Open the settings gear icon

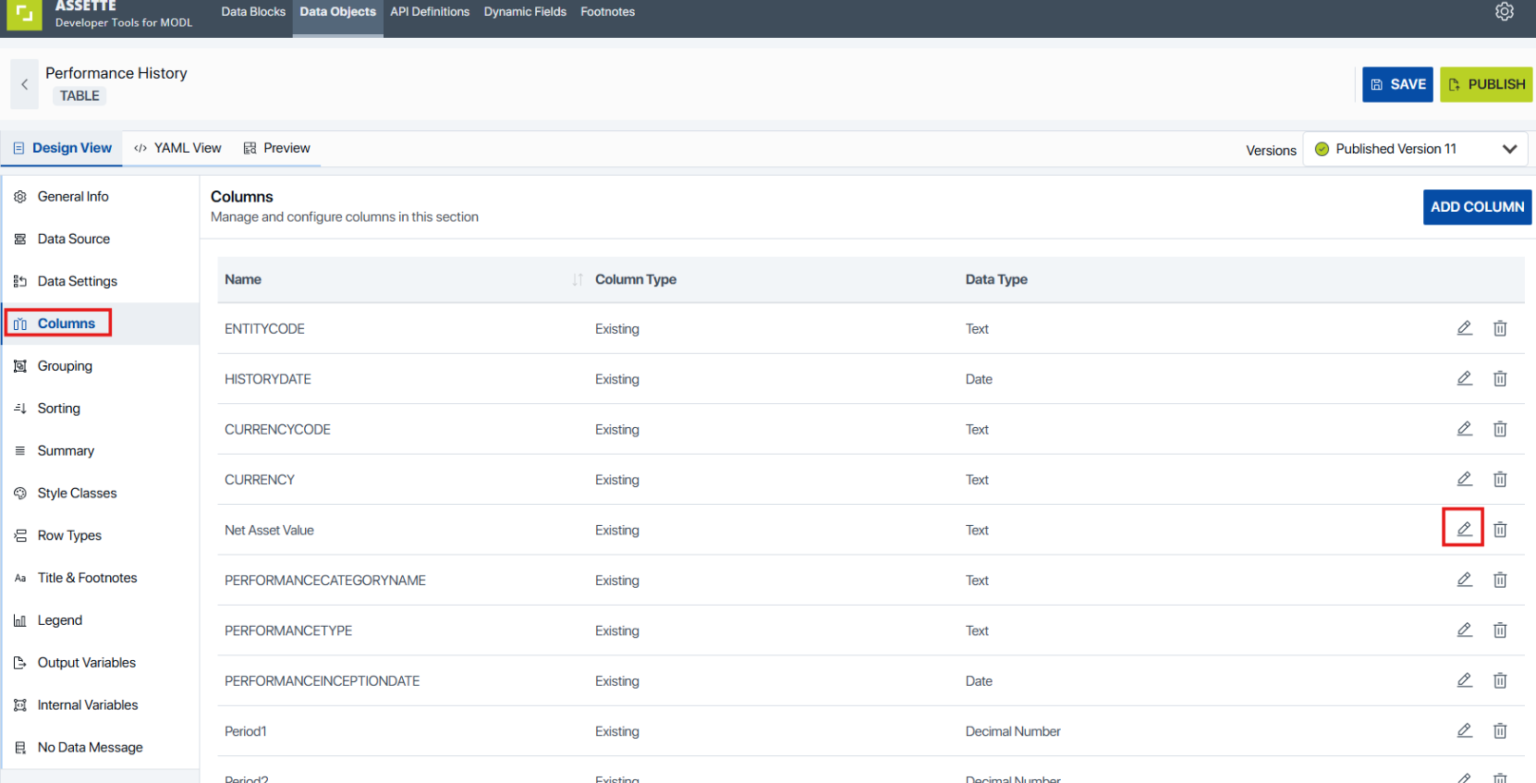click(x=1504, y=12)
